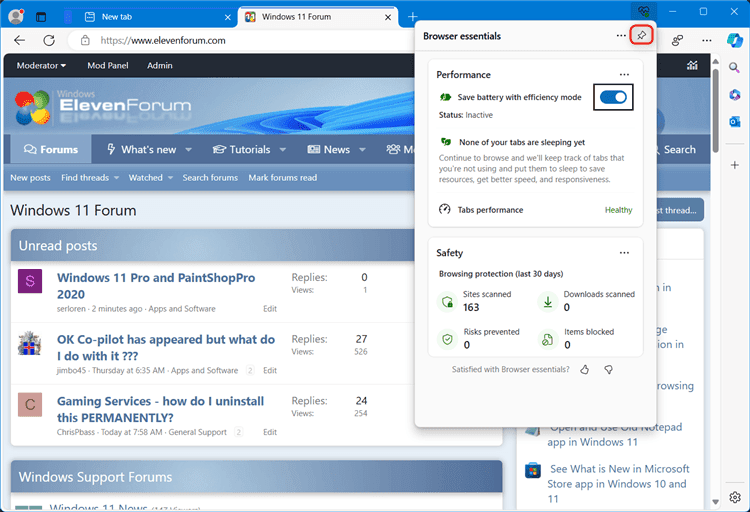Click ChrisPbass's C avatar
Image resolution: width=750 pixels, height=512 pixels.
point(30,404)
